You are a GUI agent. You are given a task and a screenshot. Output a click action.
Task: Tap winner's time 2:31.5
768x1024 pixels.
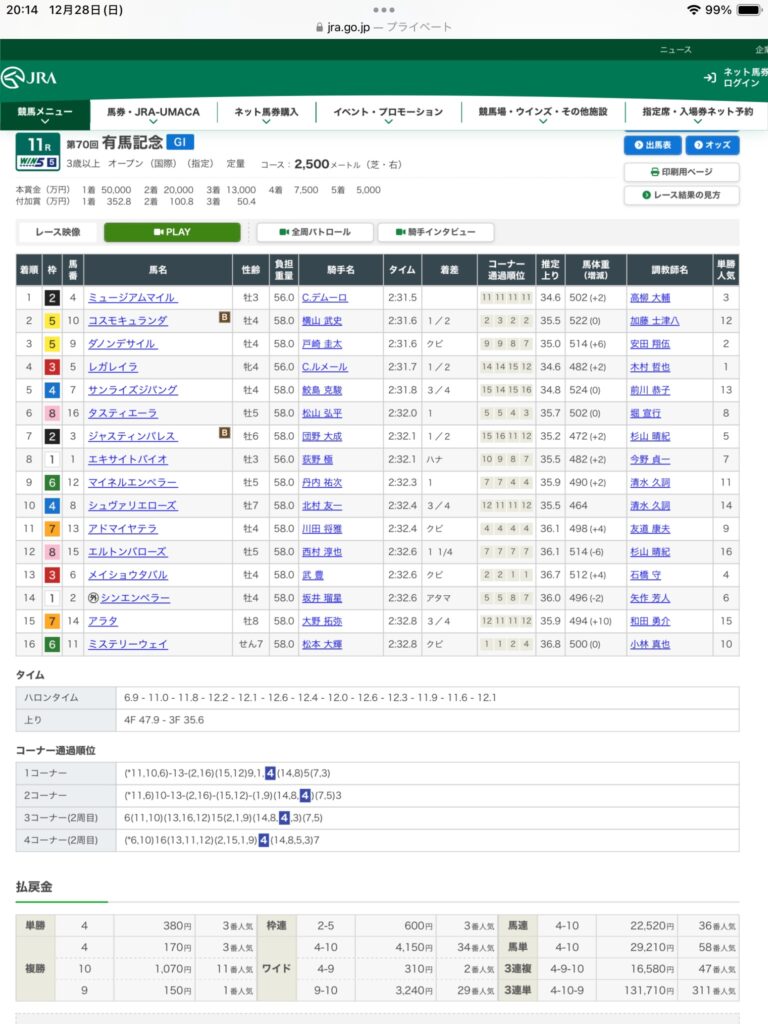402,298
